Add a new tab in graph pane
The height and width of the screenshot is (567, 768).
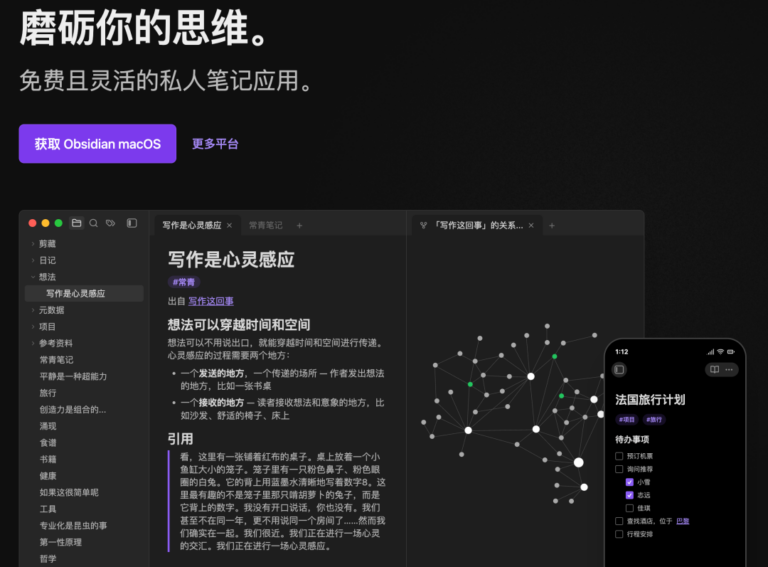point(552,225)
